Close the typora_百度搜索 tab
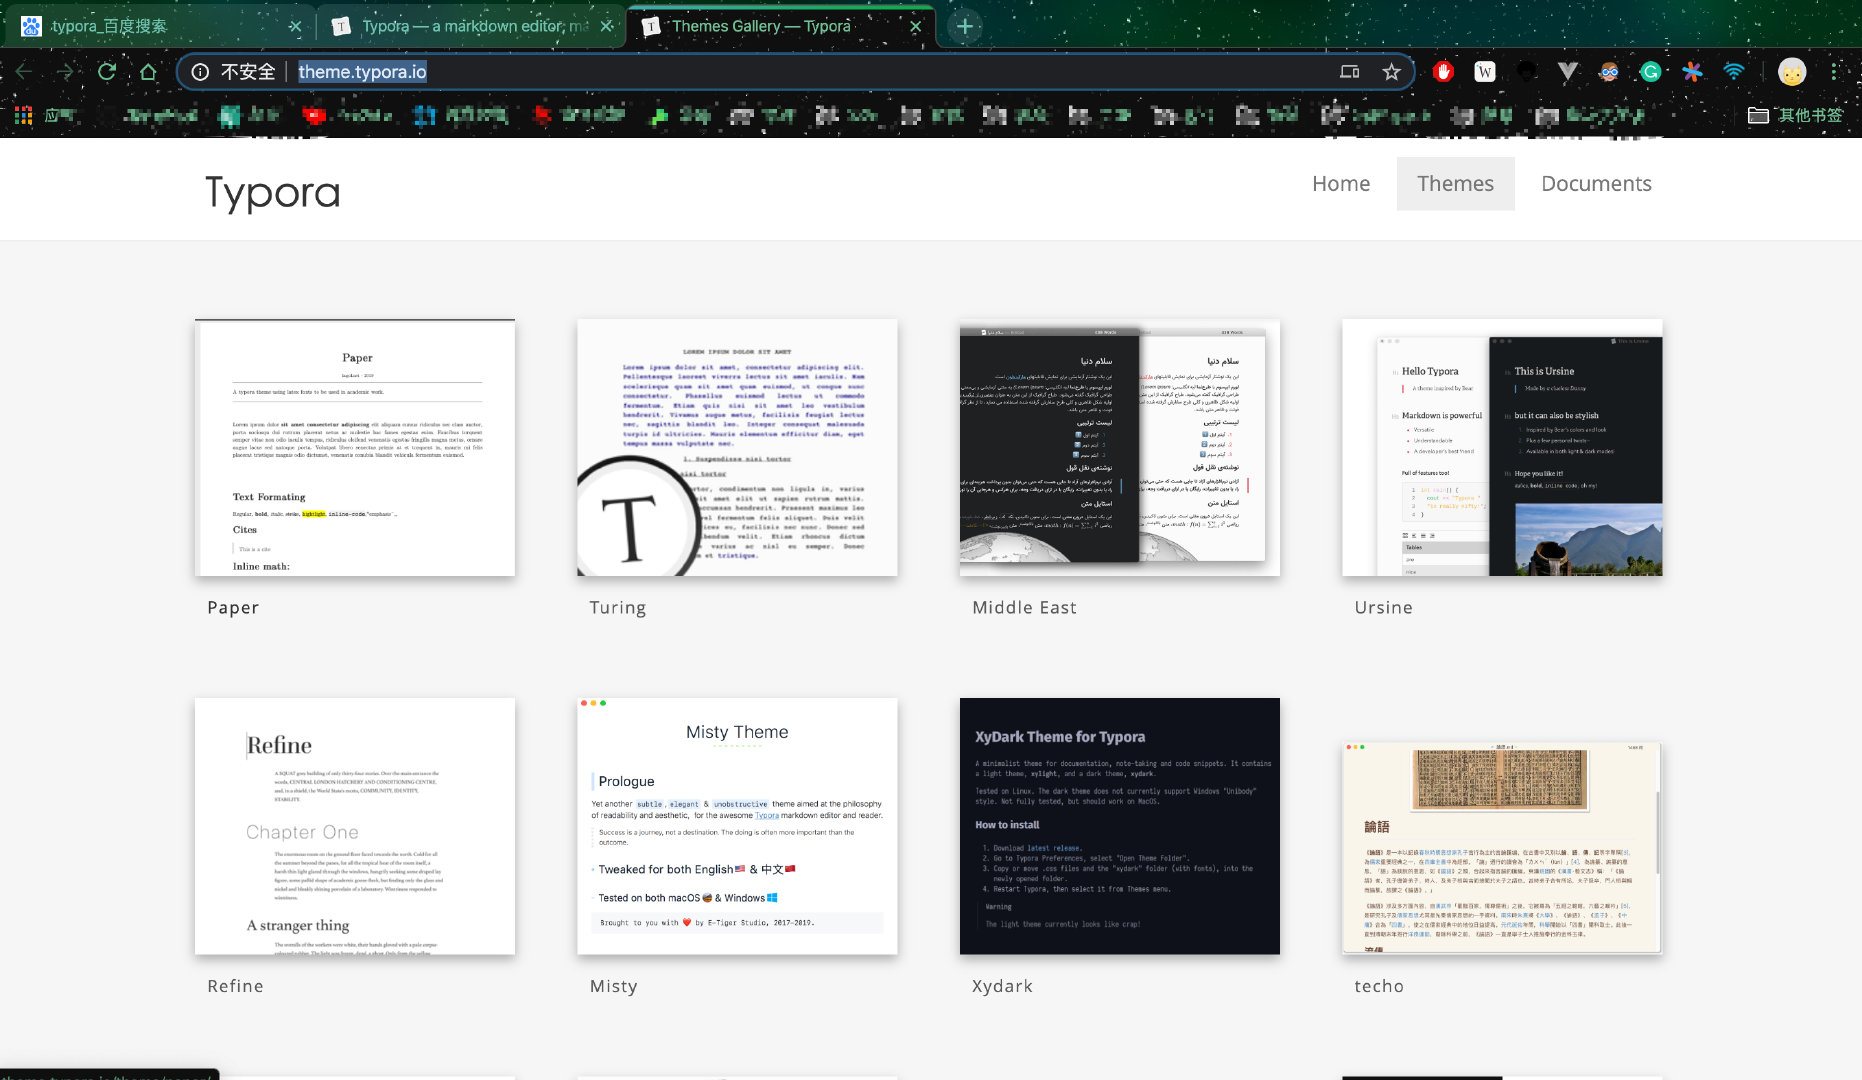1862x1080 pixels. (x=295, y=27)
